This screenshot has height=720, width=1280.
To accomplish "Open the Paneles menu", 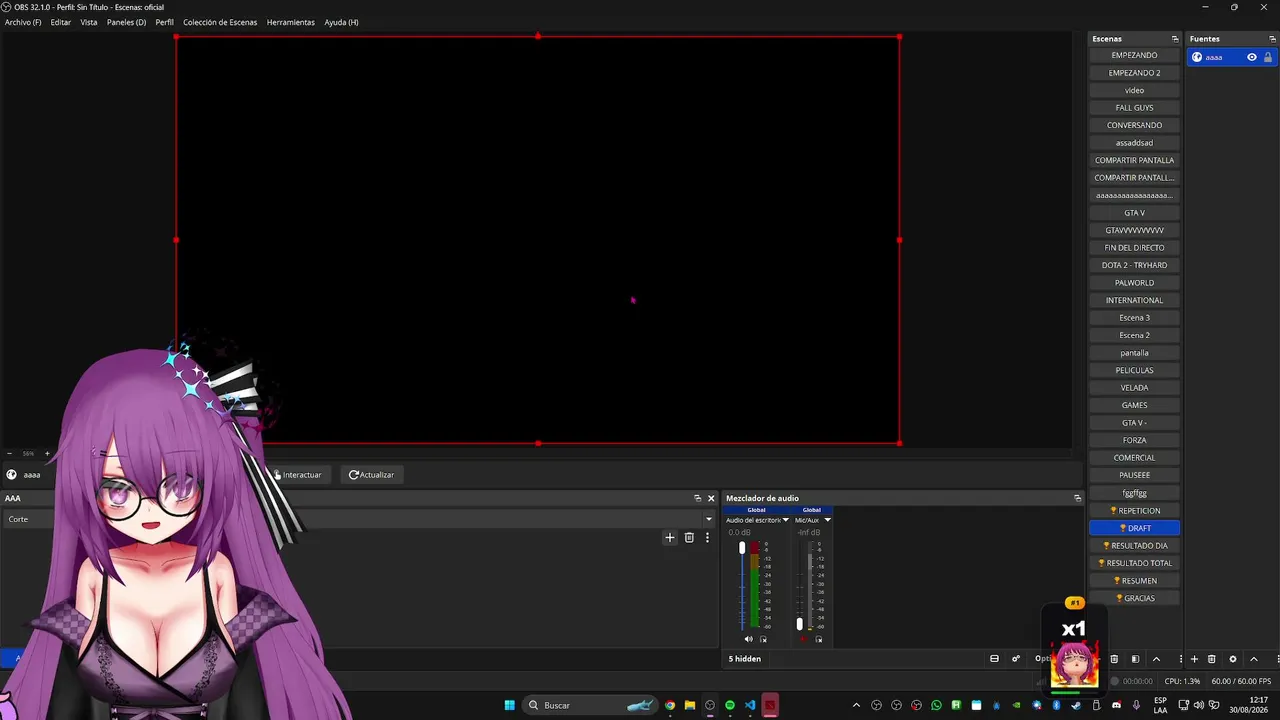I will click(126, 22).
